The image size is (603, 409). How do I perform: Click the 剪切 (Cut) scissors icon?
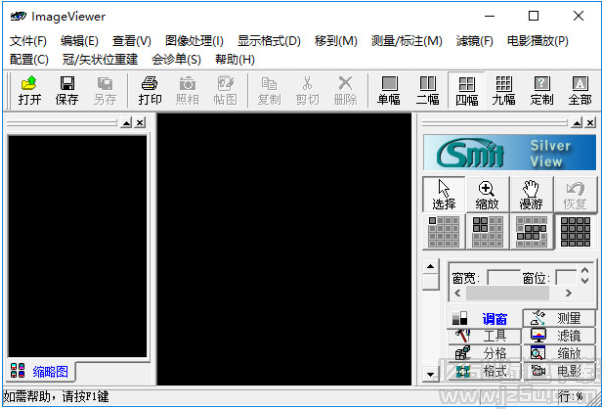[x=307, y=91]
